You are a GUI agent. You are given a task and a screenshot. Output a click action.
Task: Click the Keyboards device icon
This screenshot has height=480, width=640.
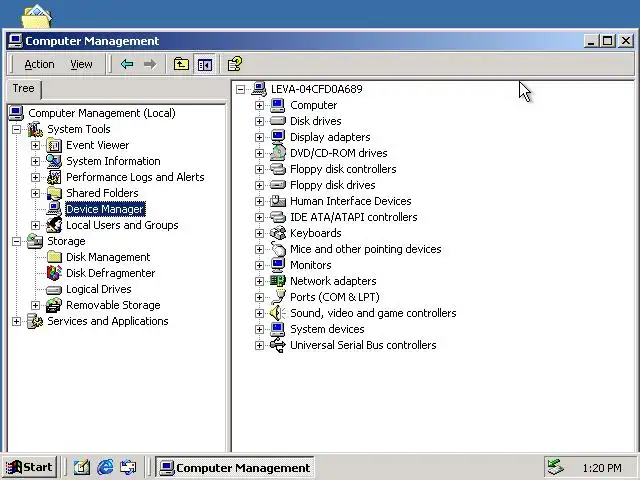click(278, 233)
